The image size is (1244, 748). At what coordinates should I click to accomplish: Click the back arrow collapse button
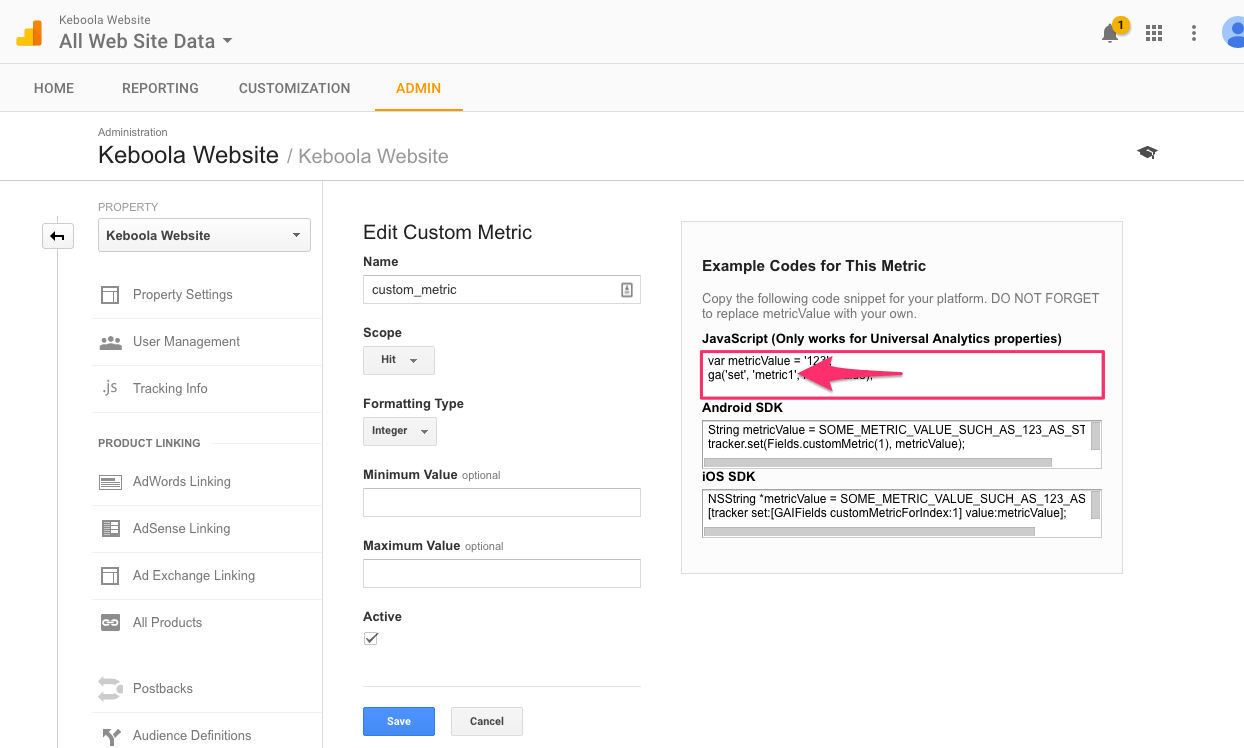[57, 236]
